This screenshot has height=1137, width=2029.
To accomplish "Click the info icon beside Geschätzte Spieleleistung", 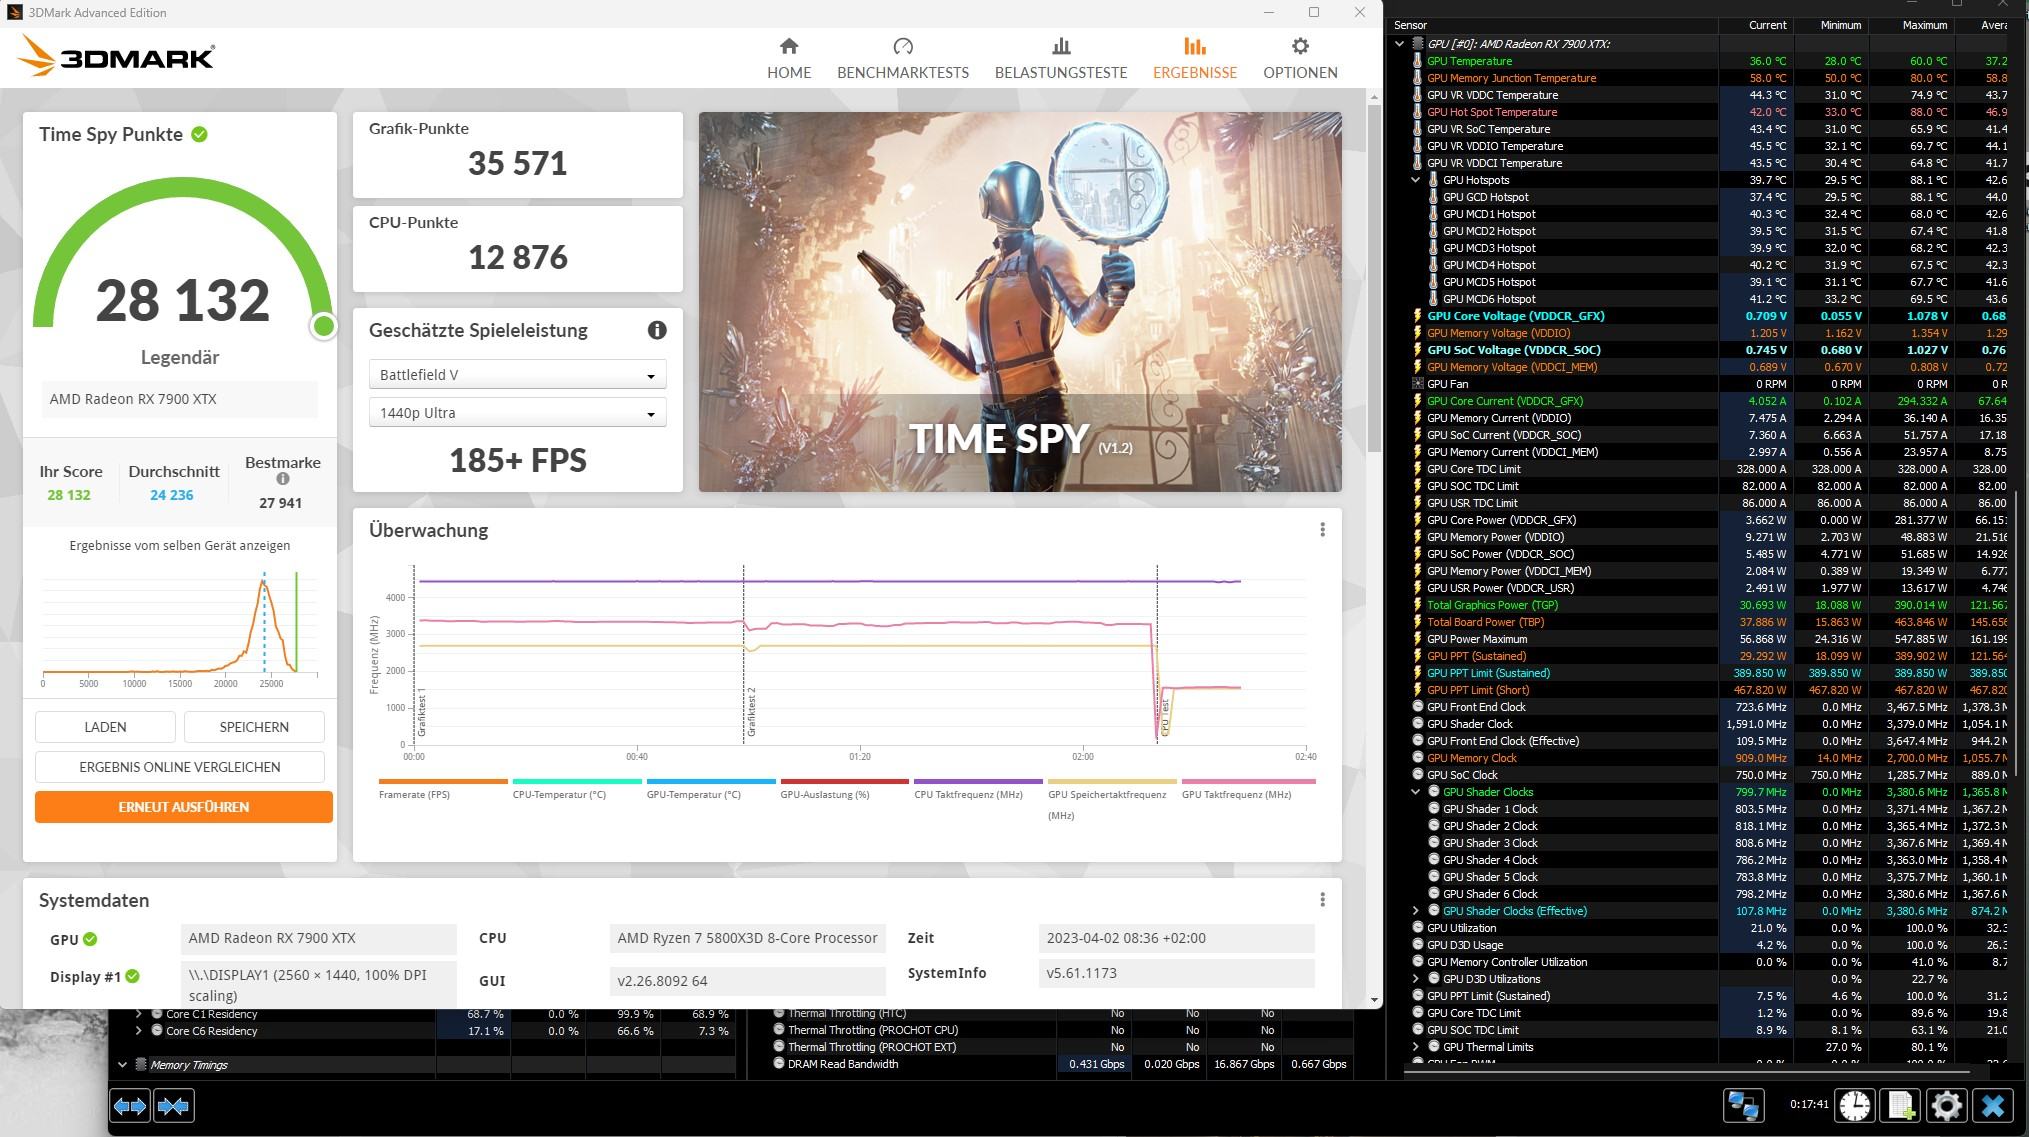I will [x=657, y=330].
